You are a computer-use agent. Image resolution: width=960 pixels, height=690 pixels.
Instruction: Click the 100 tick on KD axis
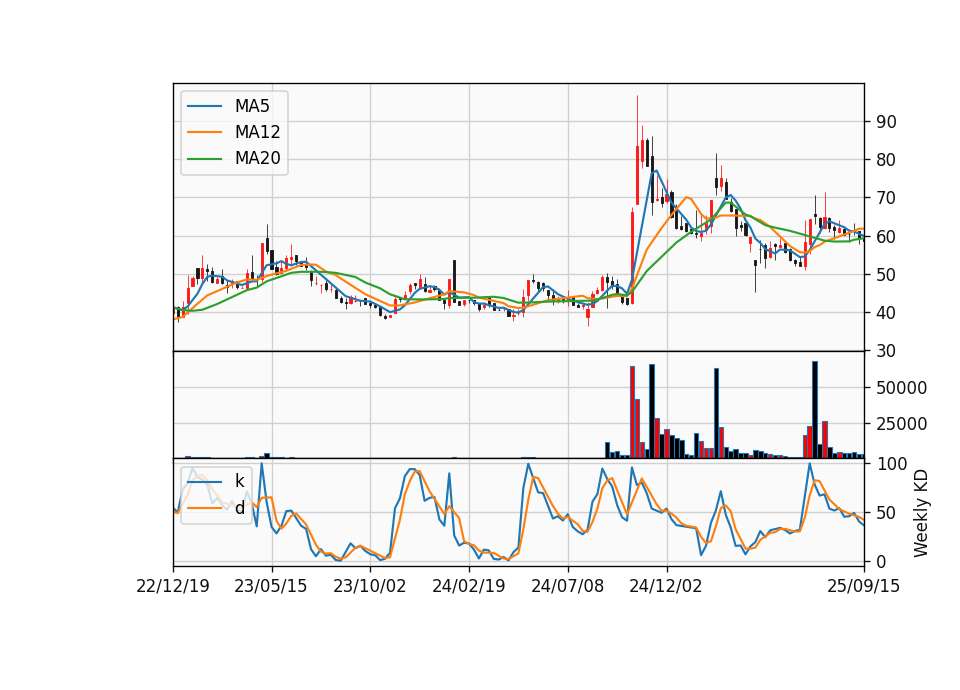pos(891,464)
